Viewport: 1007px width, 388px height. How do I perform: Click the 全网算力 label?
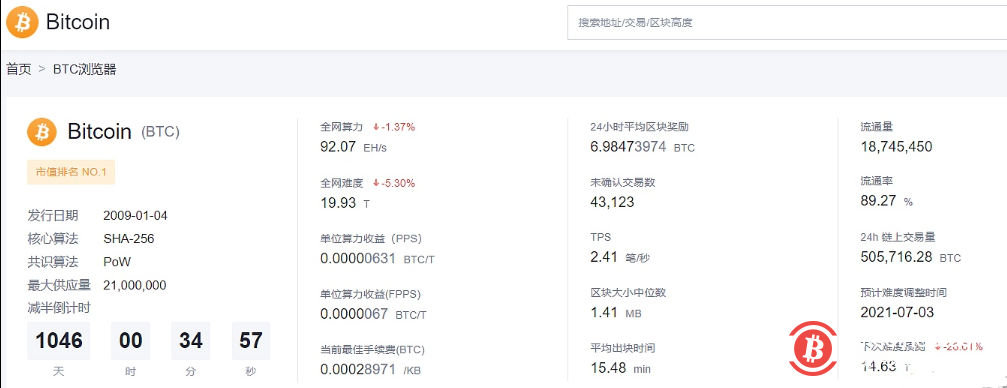[x=342, y=127]
